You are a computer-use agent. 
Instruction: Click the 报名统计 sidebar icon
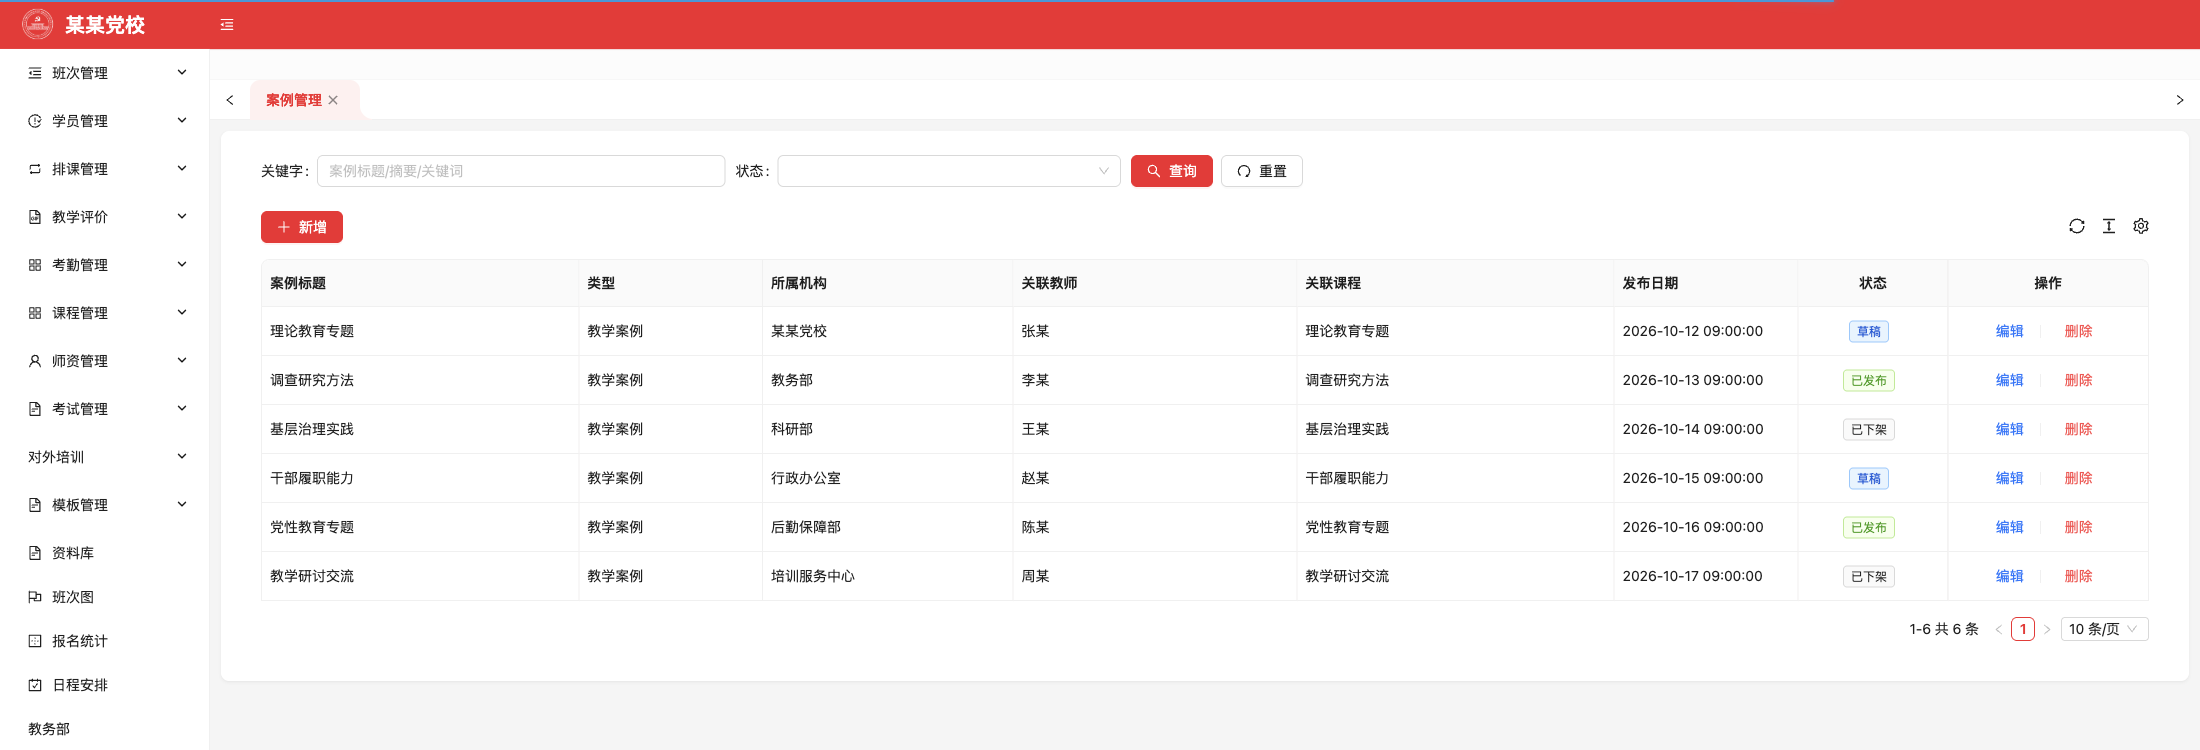coord(35,641)
